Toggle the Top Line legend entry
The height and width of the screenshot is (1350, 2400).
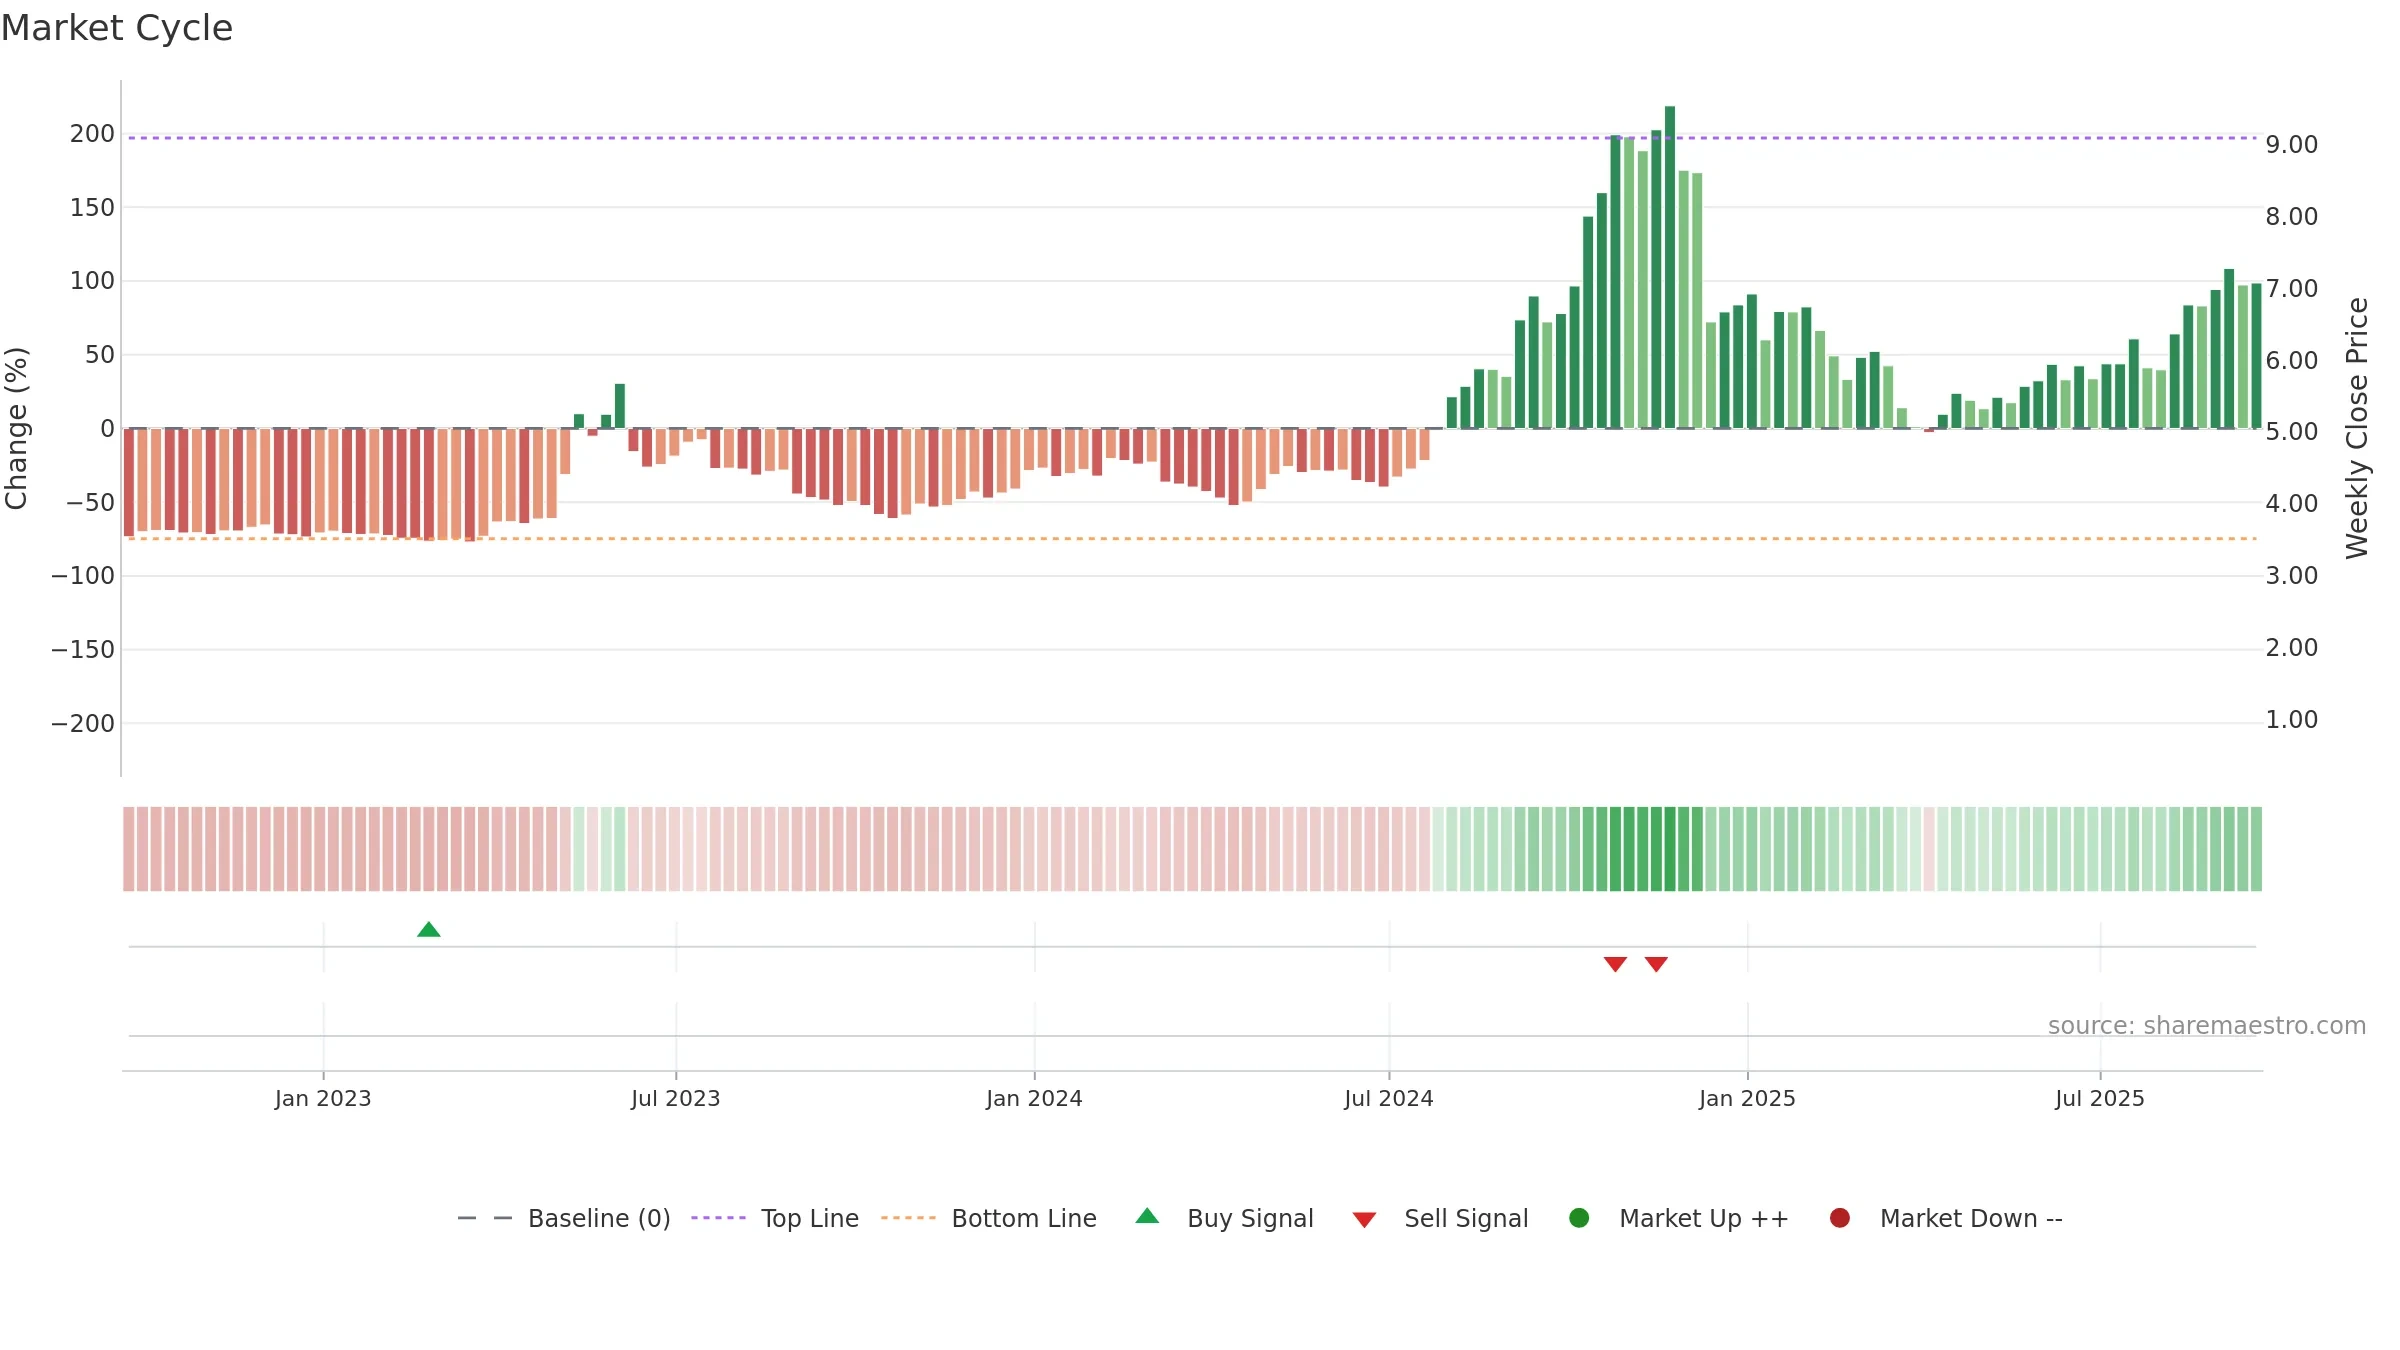coord(775,1218)
